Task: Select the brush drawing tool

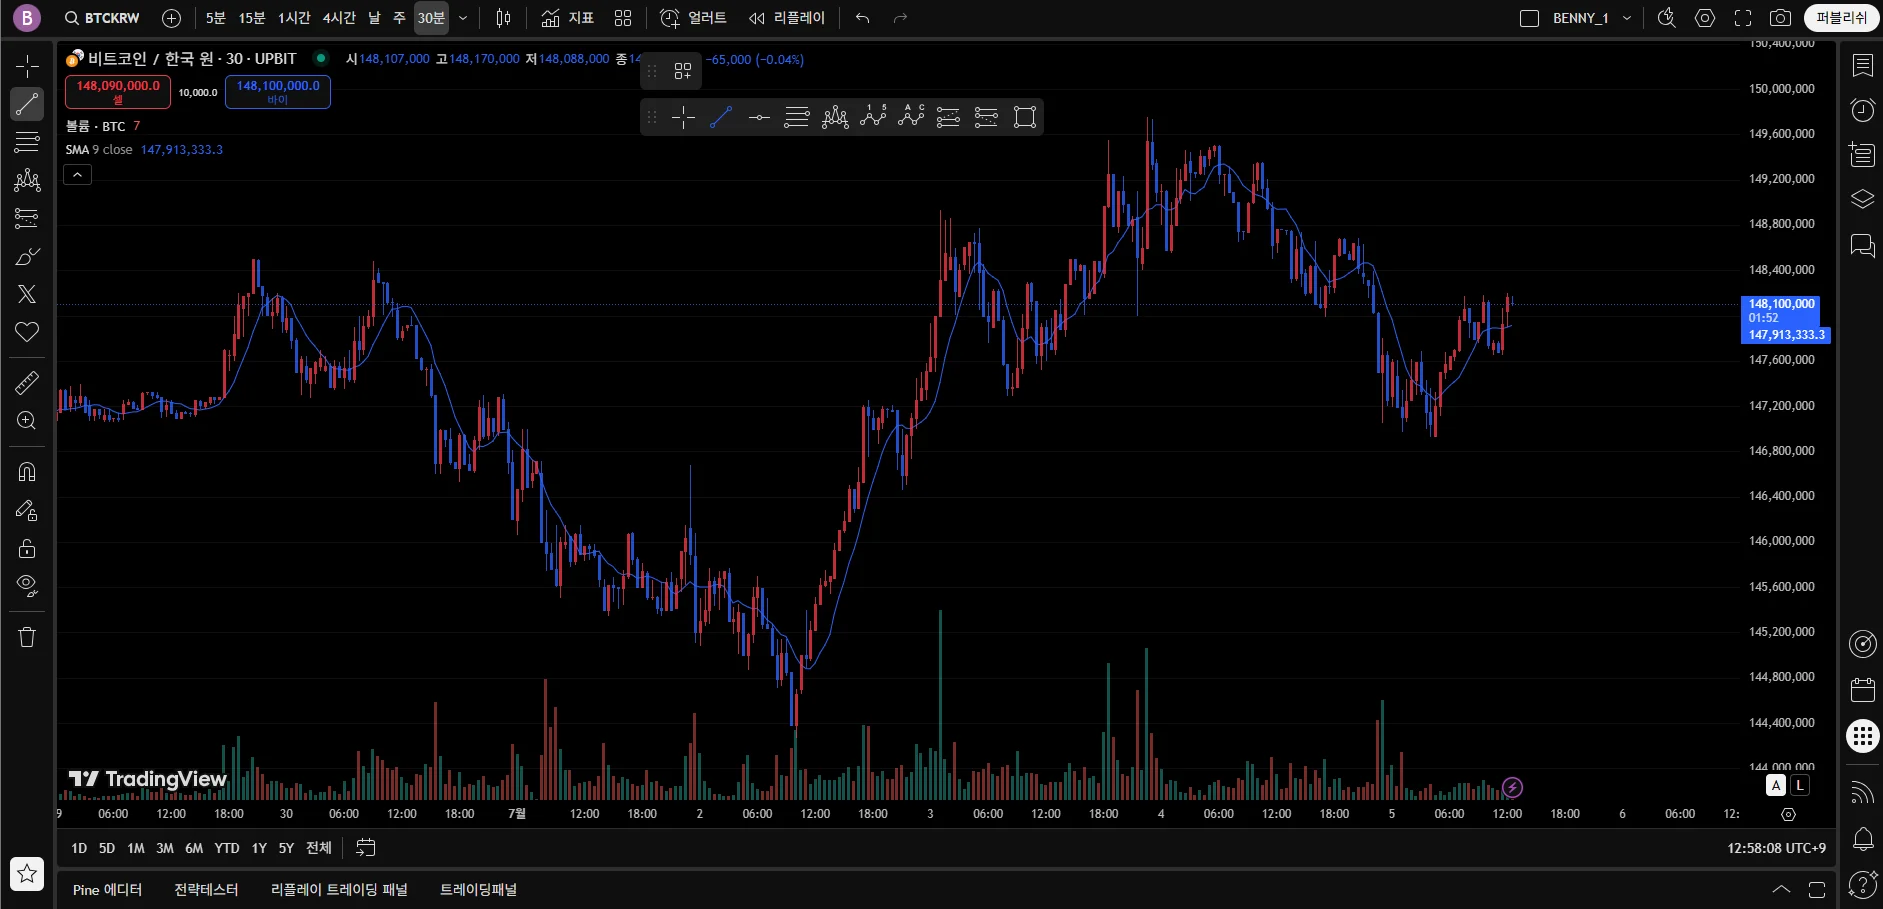Action: (27, 256)
